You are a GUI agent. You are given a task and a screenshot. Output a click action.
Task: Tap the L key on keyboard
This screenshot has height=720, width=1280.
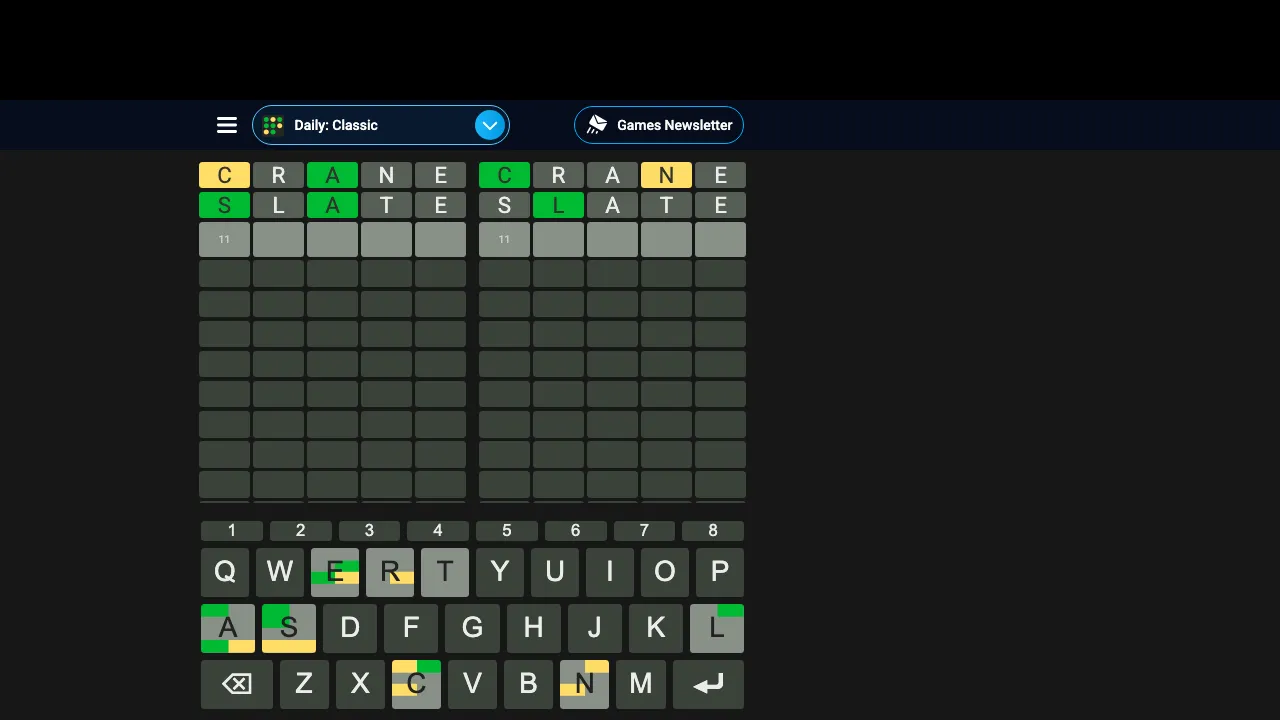click(717, 628)
